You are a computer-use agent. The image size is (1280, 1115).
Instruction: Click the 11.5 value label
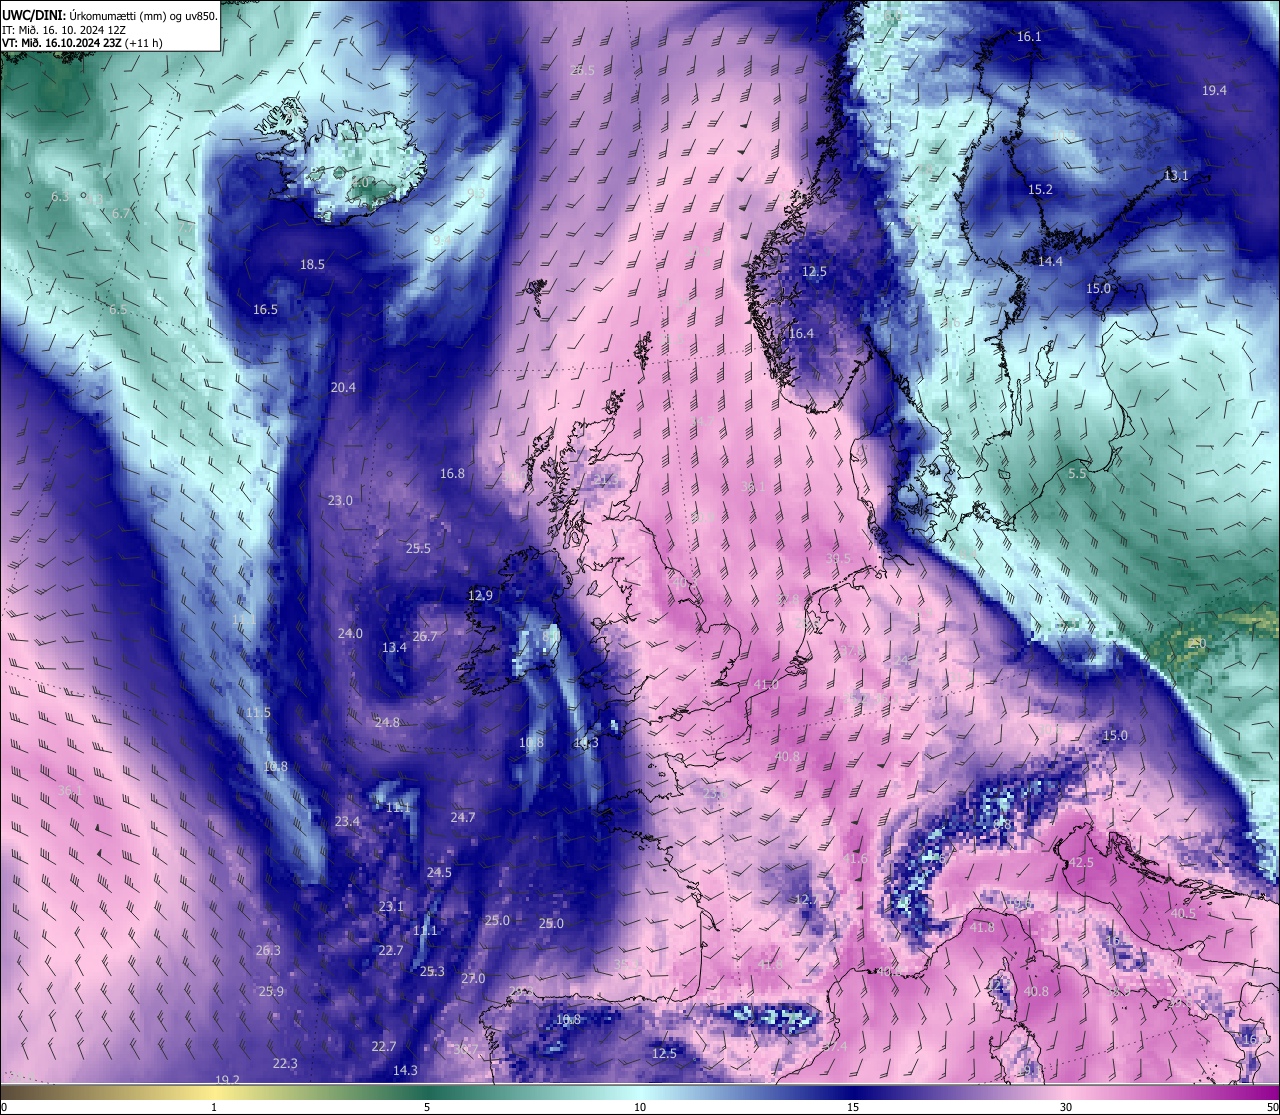[x=258, y=713]
